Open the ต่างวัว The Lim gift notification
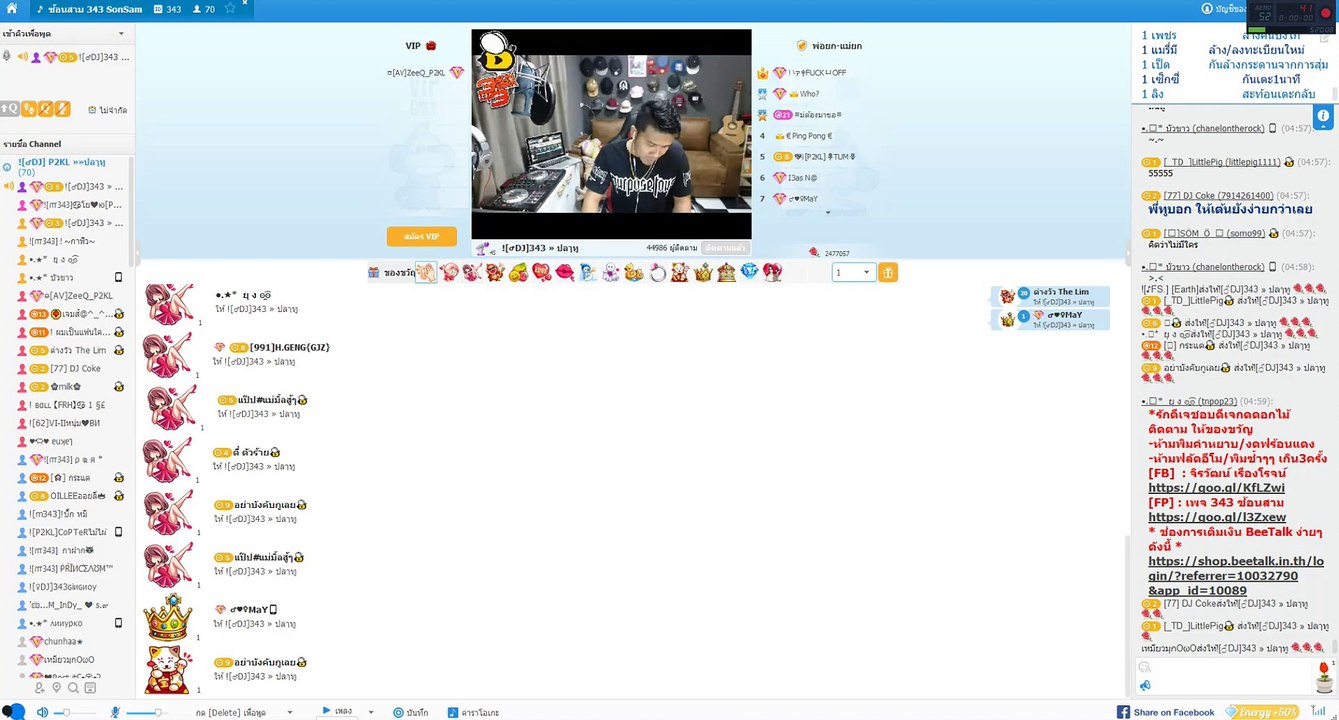1339x720 pixels. 1050,296
